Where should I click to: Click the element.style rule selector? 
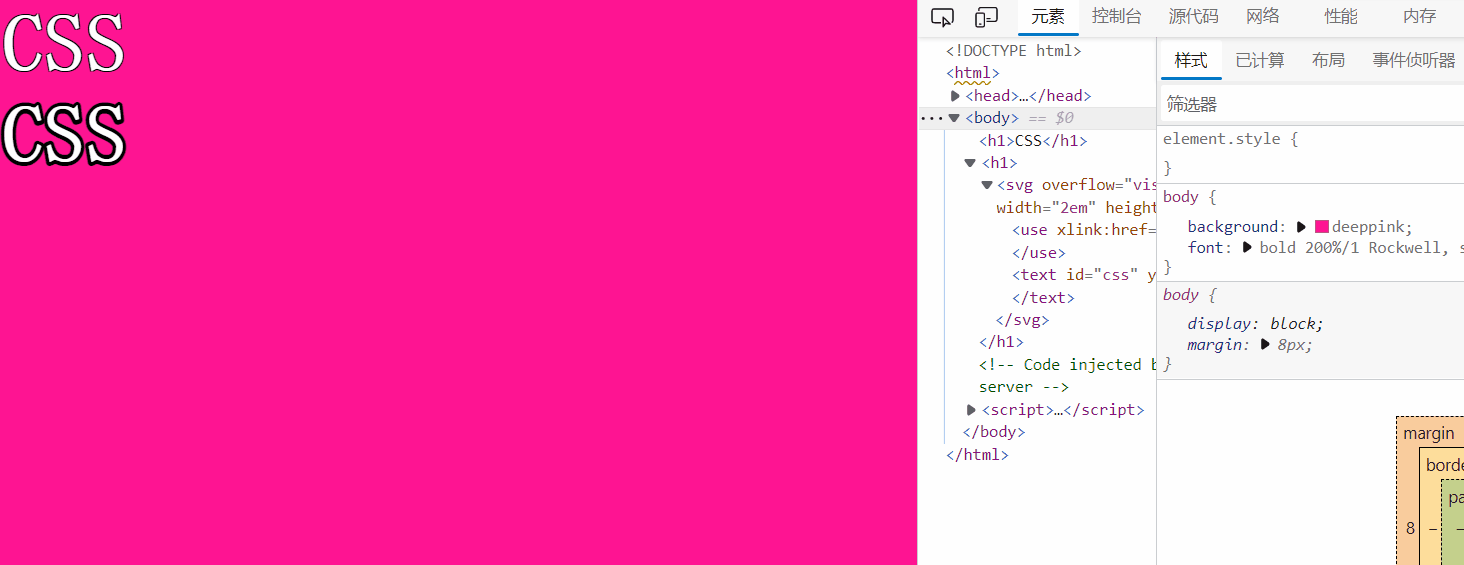tap(1221, 139)
